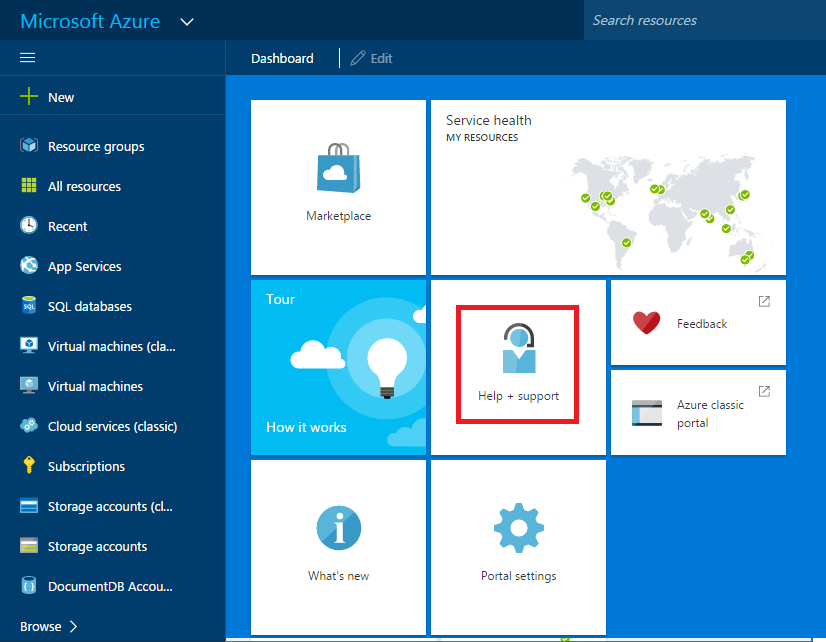This screenshot has height=642, width=826.
Task: Click the App Services sidebar icon
Action: 28,266
